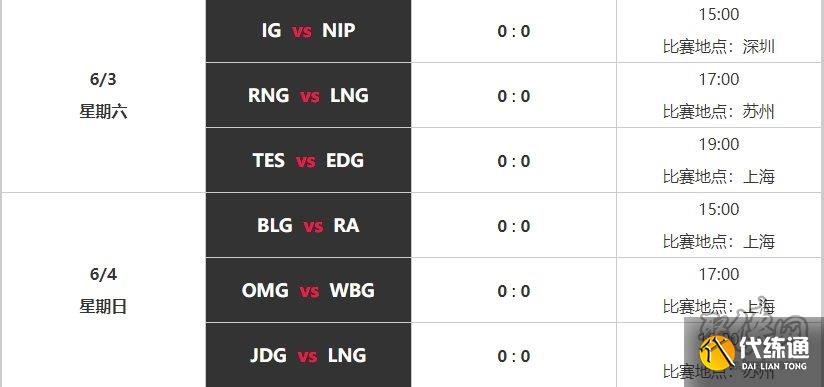Select the RNG vs LNG matchup
Image resolution: width=824 pixels, height=387 pixels.
[308, 95]
